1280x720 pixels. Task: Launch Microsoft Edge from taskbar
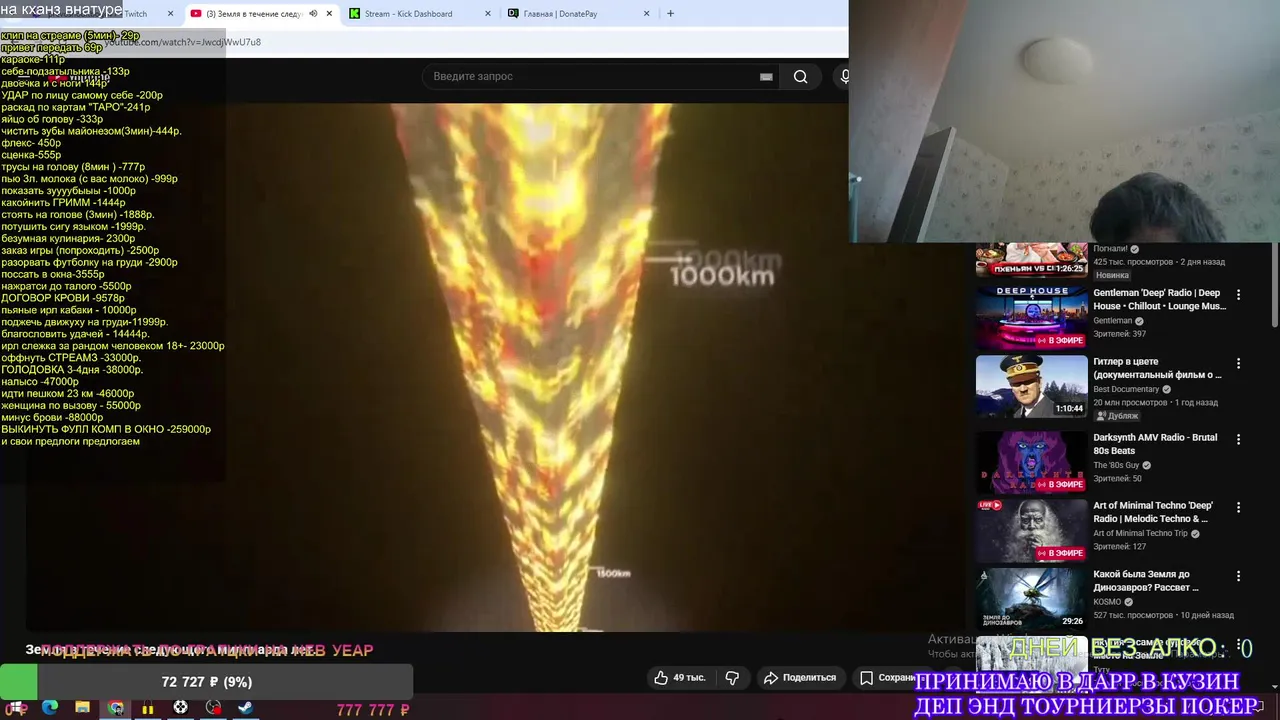tap(50, 708)
